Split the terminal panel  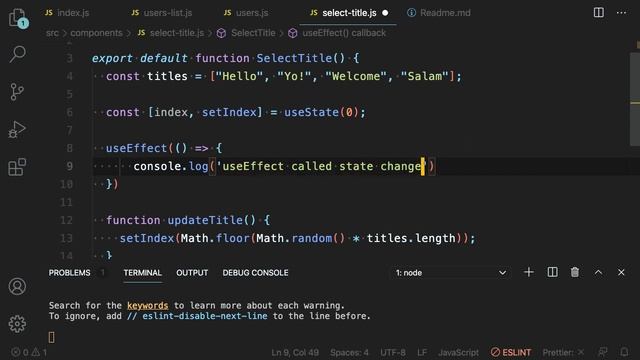[x=552, y=272]
